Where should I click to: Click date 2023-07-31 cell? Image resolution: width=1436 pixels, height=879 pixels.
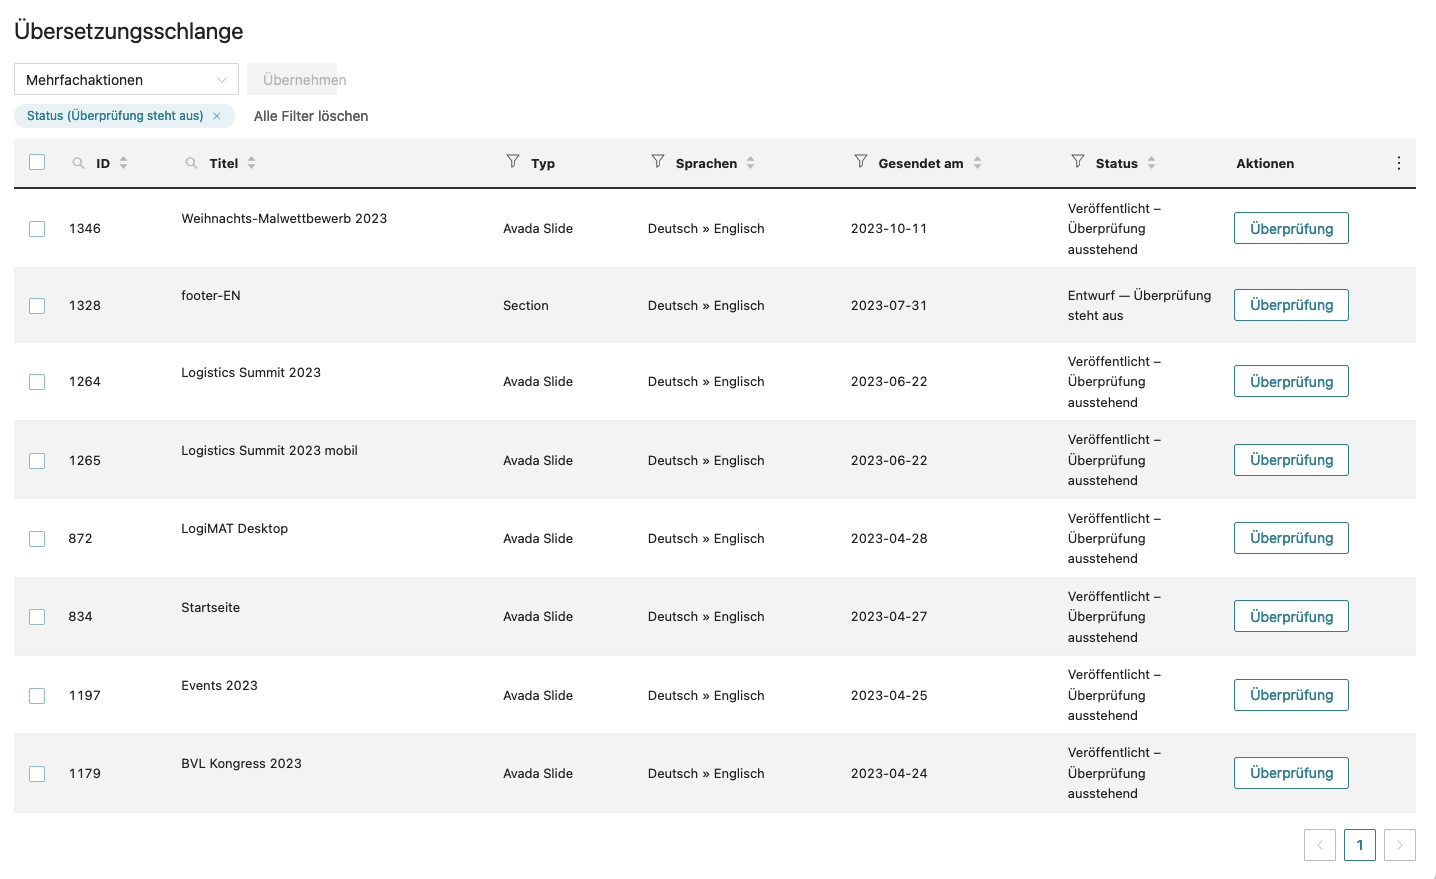[x=889, y=305]
